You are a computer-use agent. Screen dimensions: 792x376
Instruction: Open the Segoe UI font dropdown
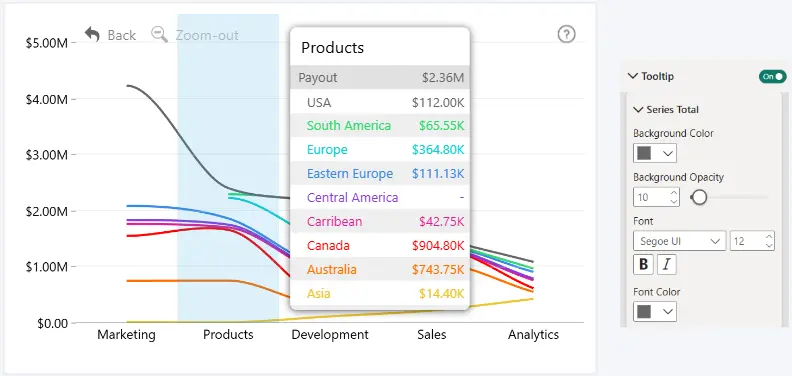(x=679, y=241)
